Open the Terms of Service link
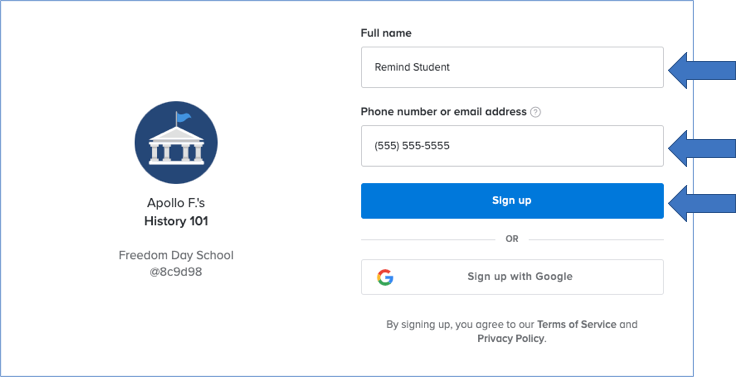736x377 pixels. click(x=576, y=324)
